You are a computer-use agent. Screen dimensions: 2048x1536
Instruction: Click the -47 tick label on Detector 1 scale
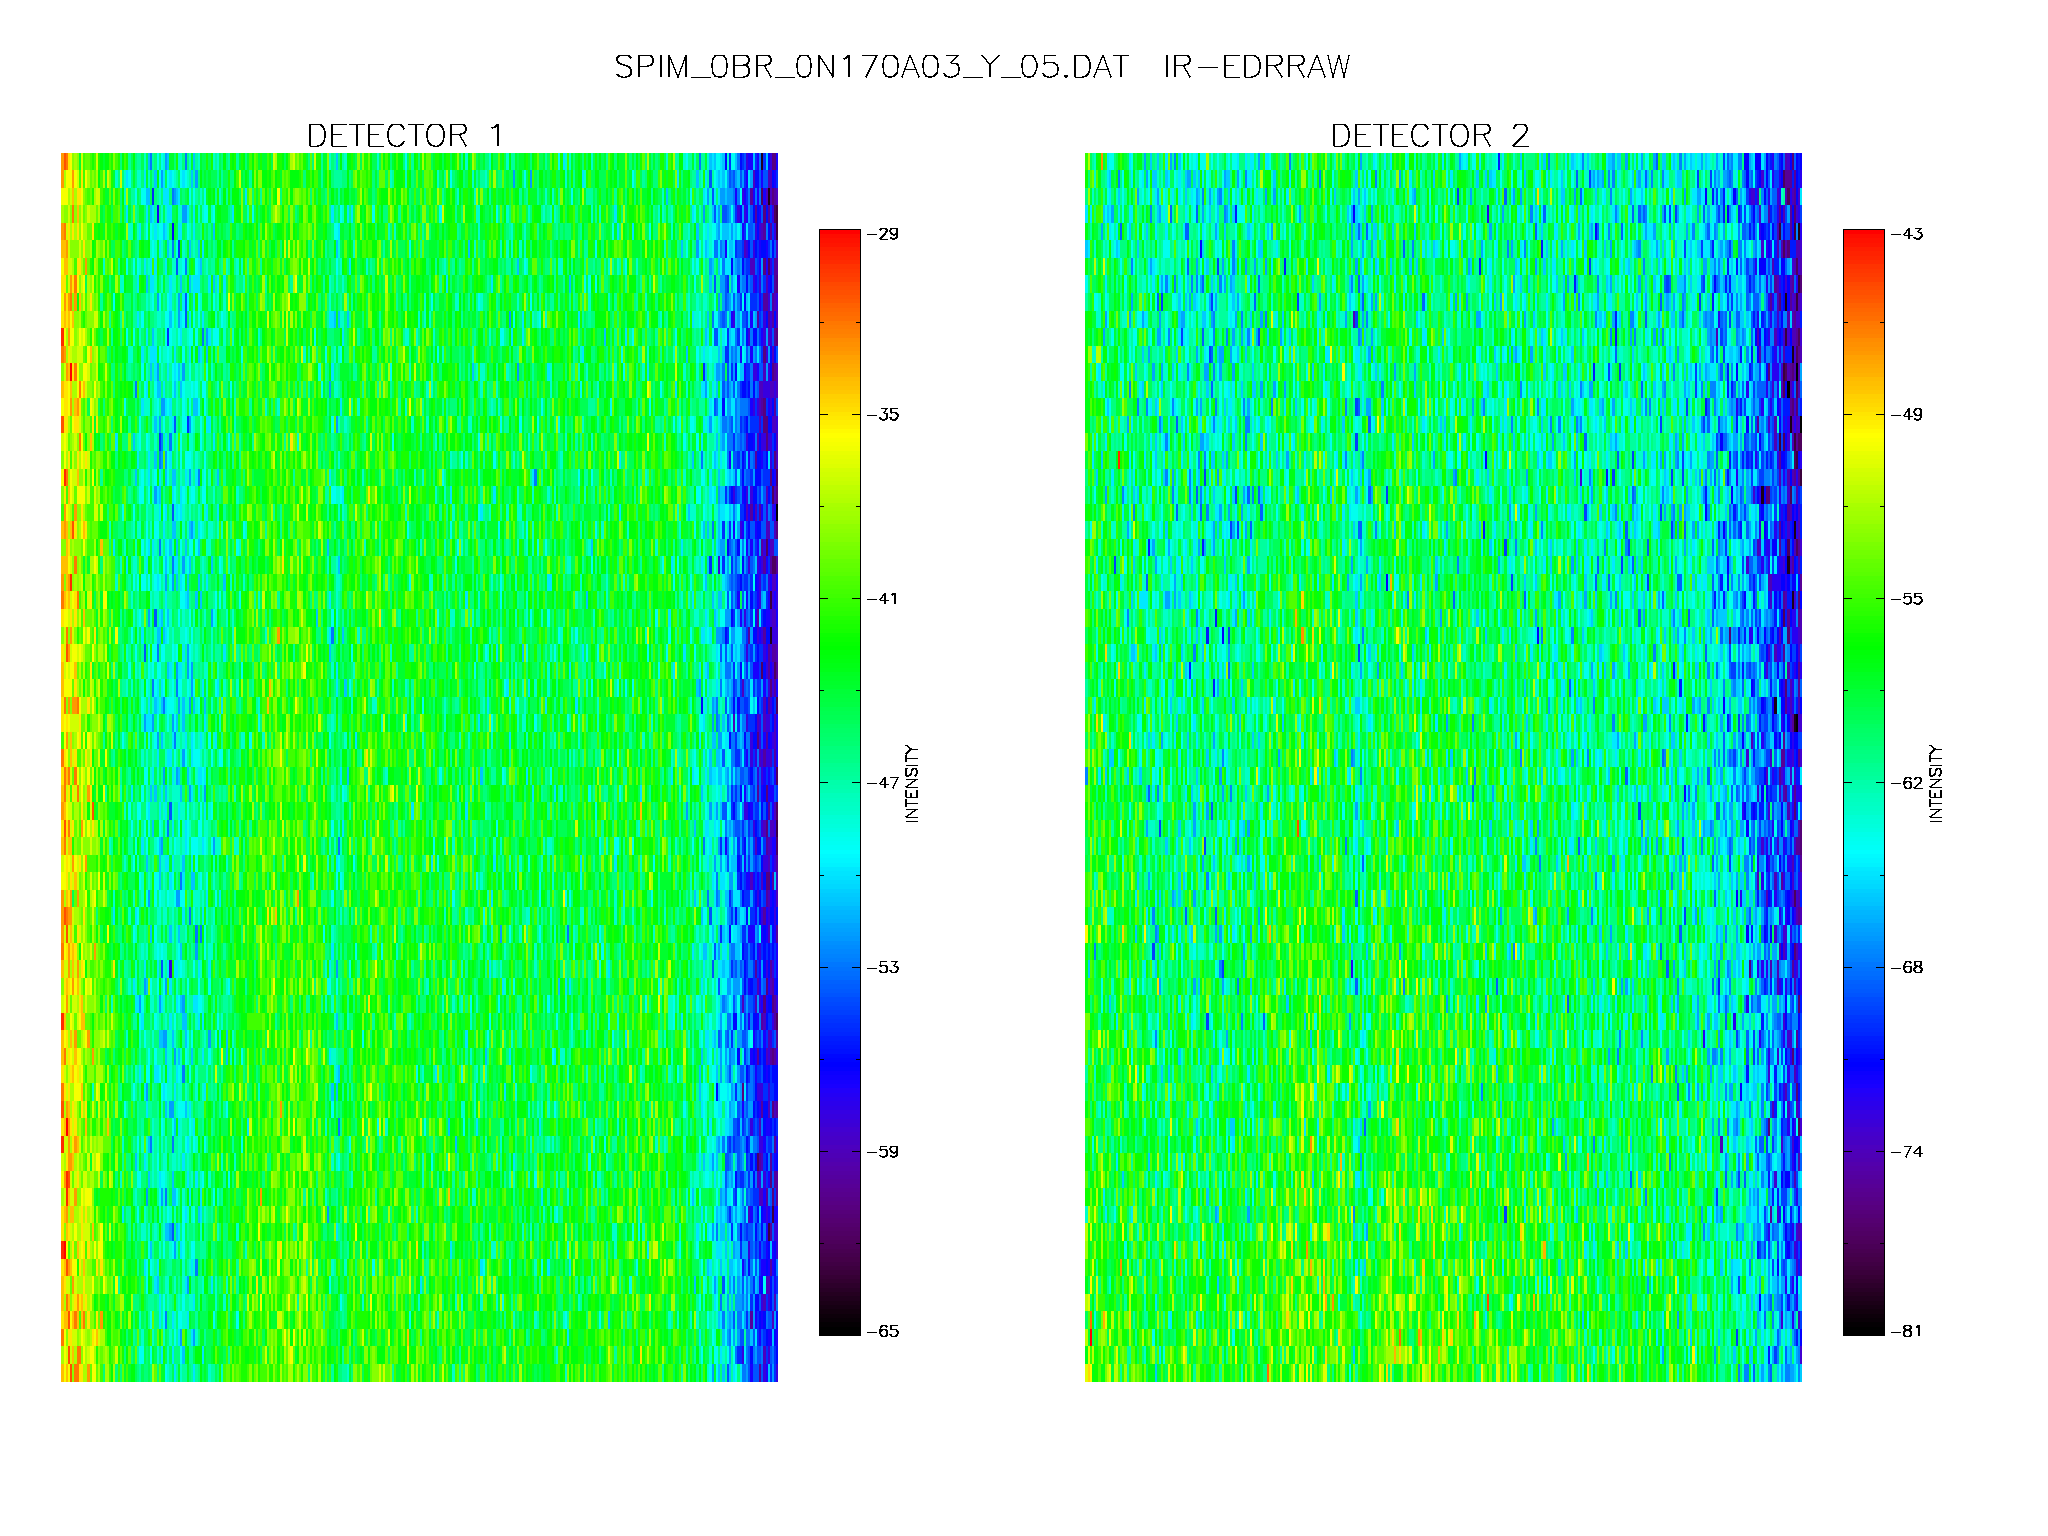point(883,783)
